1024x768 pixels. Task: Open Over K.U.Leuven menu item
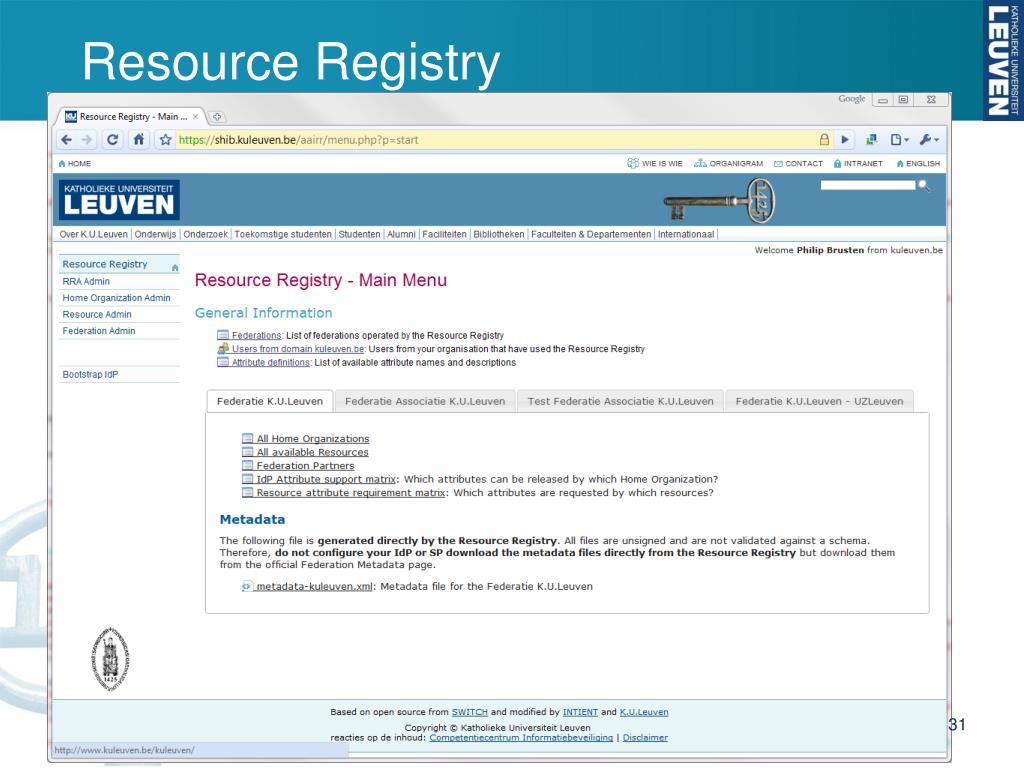(93, 234)
